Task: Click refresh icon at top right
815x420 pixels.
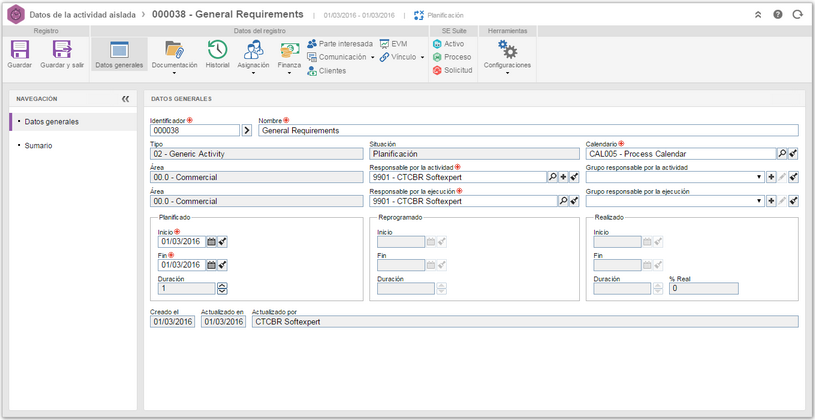Action: click(797, 15)
